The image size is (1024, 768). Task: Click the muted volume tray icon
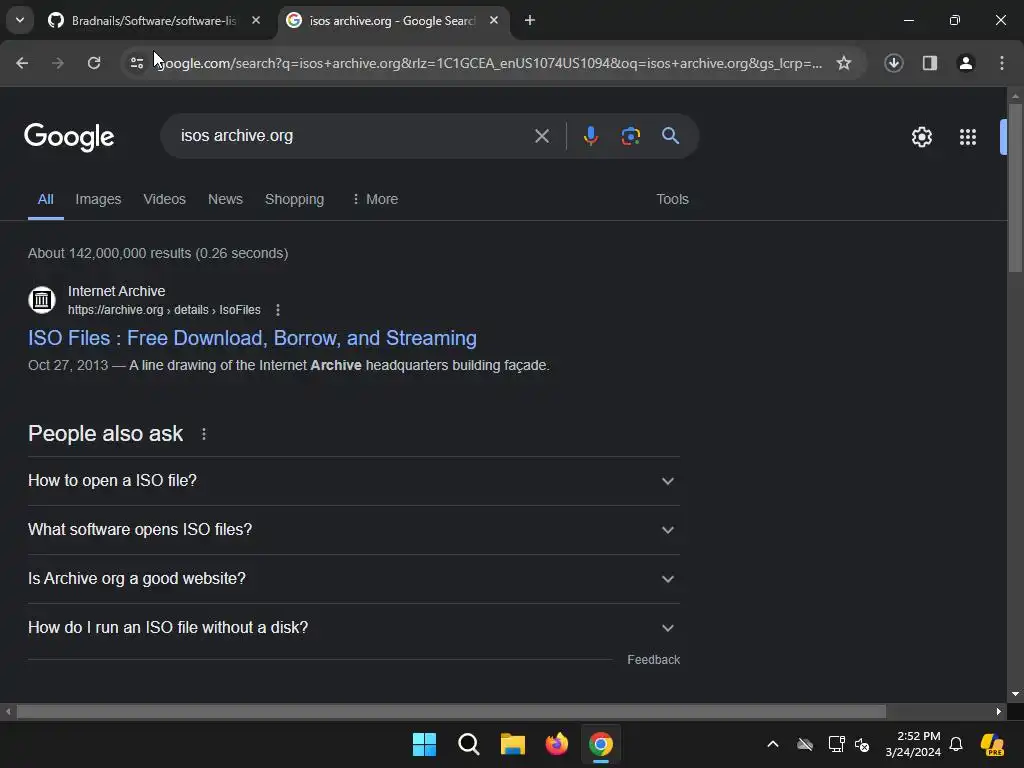pos(862,744)
